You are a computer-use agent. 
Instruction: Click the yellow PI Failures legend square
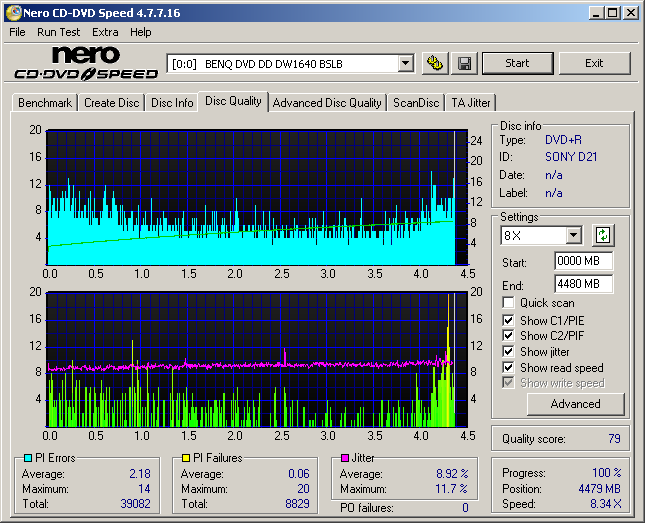coord(185,458)
